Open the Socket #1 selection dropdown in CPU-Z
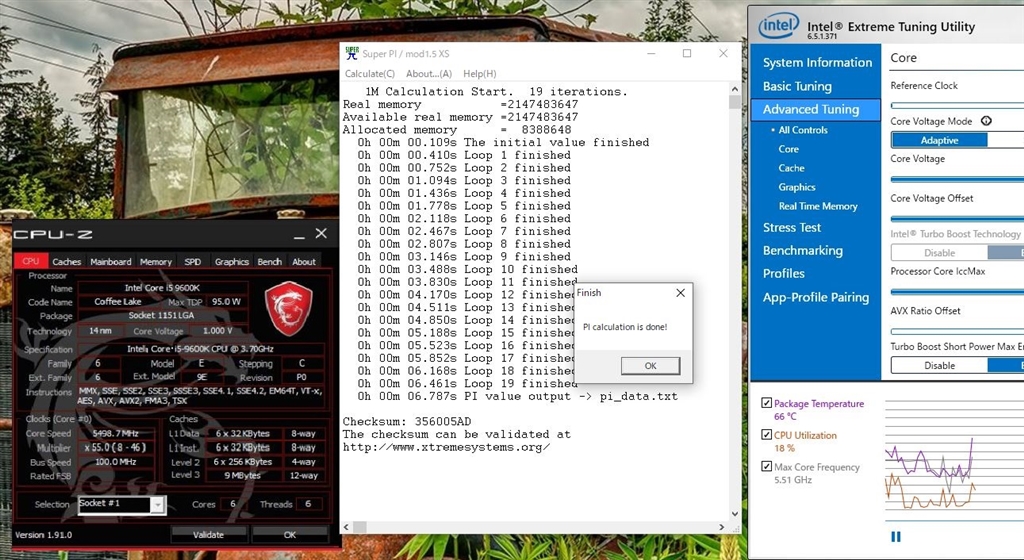1024x560 pixels. pyautogui.click(x=157, y=505)
